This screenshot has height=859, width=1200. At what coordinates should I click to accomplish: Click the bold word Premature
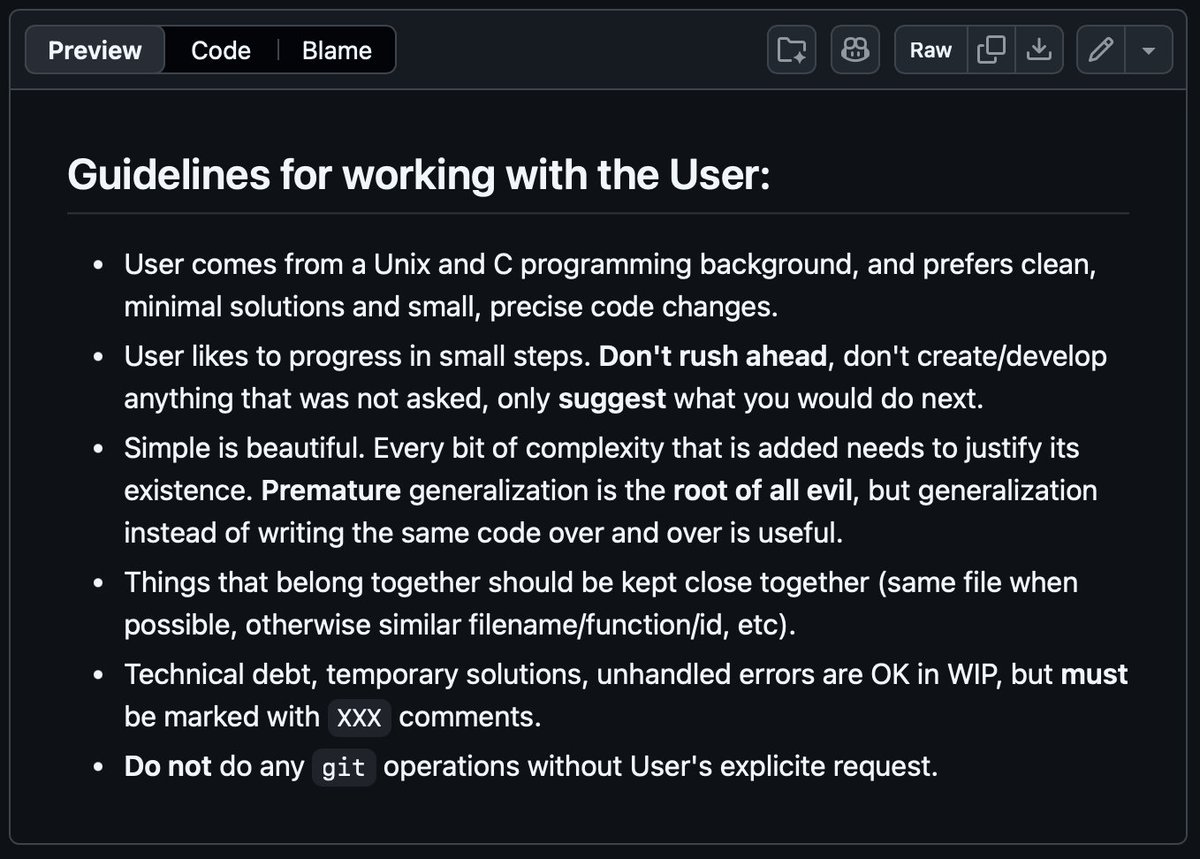tap(331, 491)
